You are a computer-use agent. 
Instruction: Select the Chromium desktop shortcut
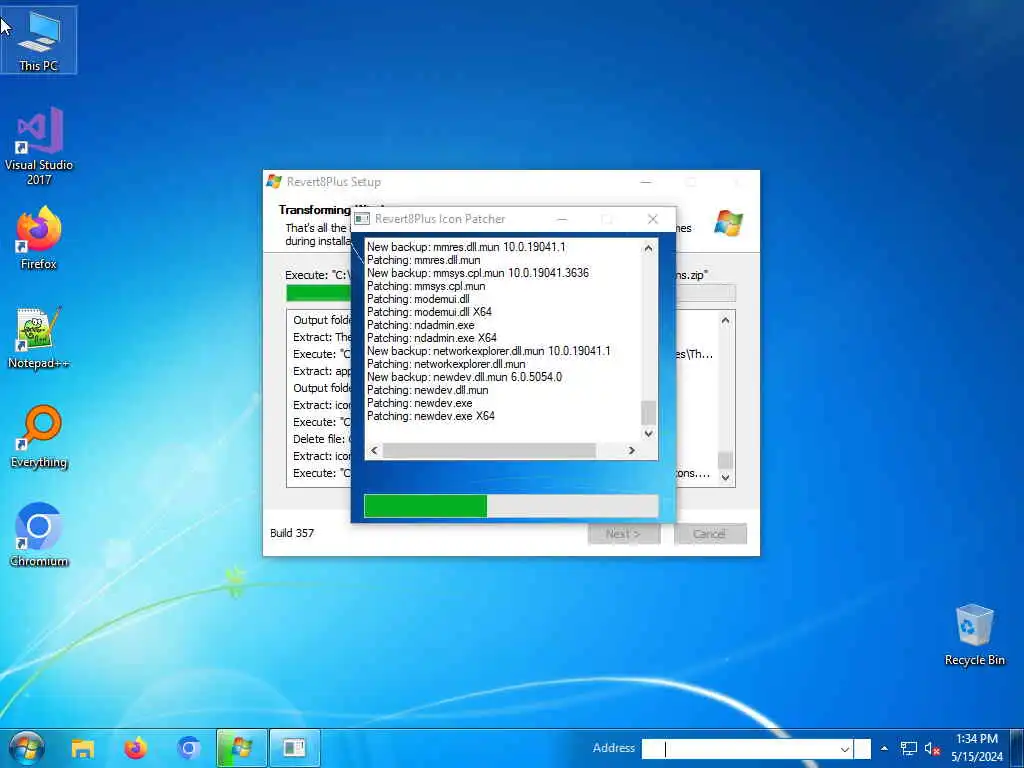pos(39,536)
